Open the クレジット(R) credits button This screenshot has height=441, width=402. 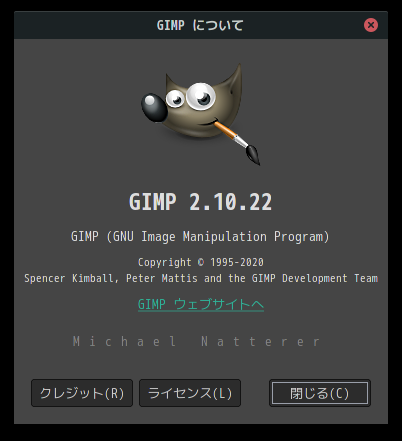pos(82,393)
